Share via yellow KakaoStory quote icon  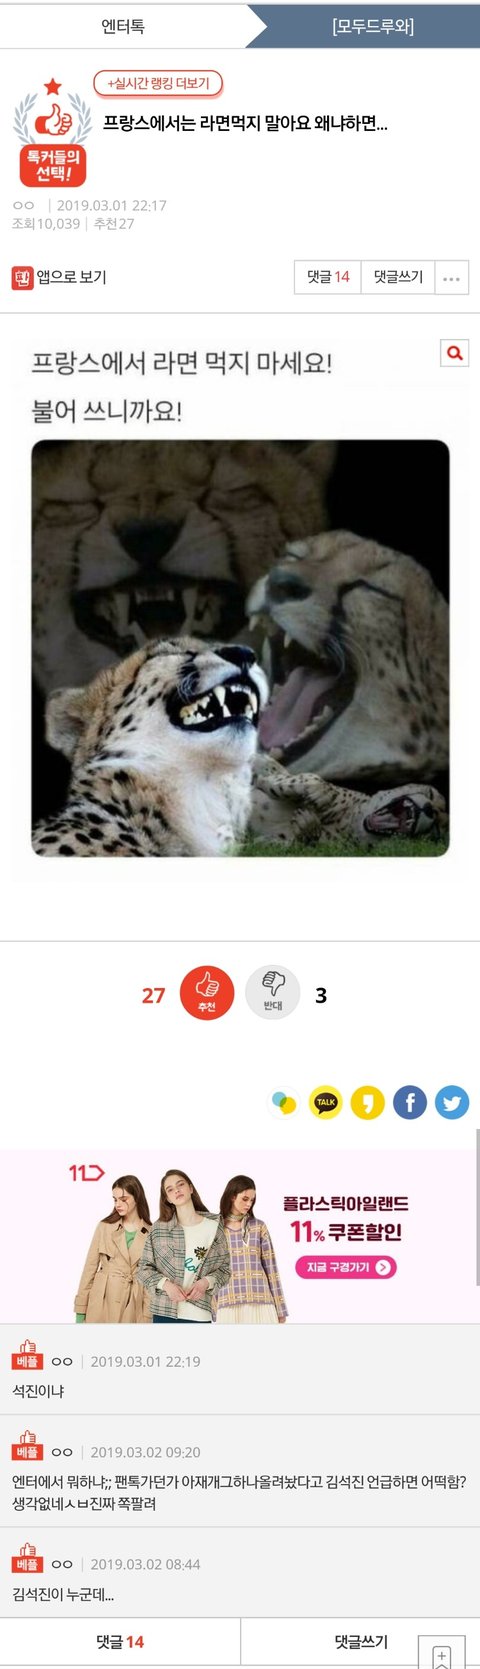(x=367, y=1102)
